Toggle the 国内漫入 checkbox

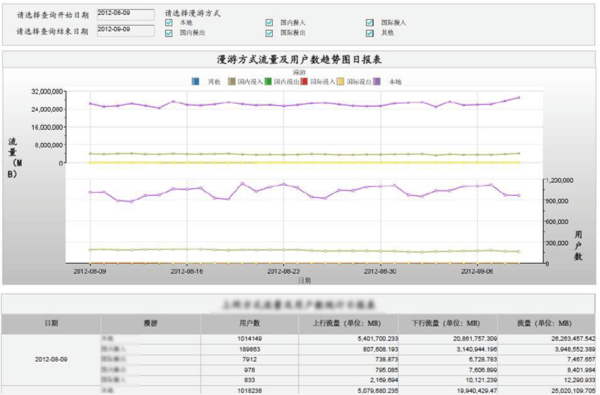click(269, 23)
